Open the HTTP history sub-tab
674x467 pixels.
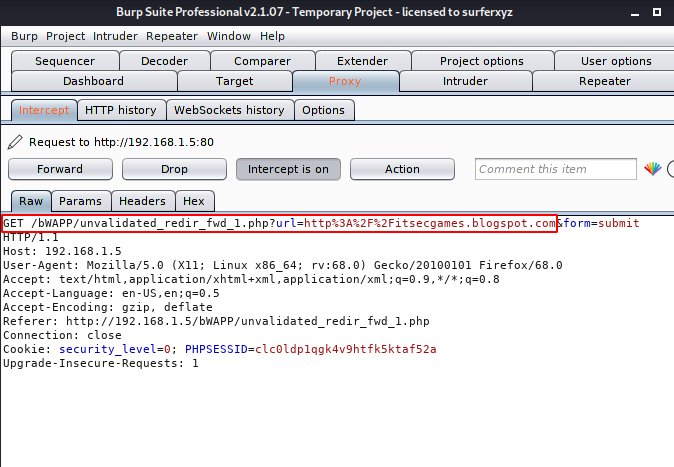pyautogui.click(x=121, y=110)
